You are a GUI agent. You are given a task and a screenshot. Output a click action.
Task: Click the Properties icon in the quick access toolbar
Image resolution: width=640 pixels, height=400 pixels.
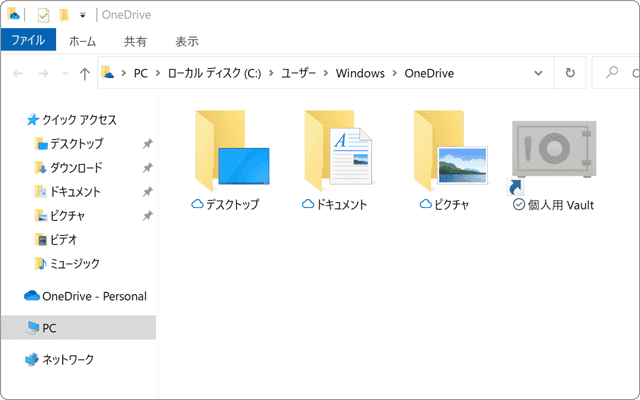tap(43, 15)
